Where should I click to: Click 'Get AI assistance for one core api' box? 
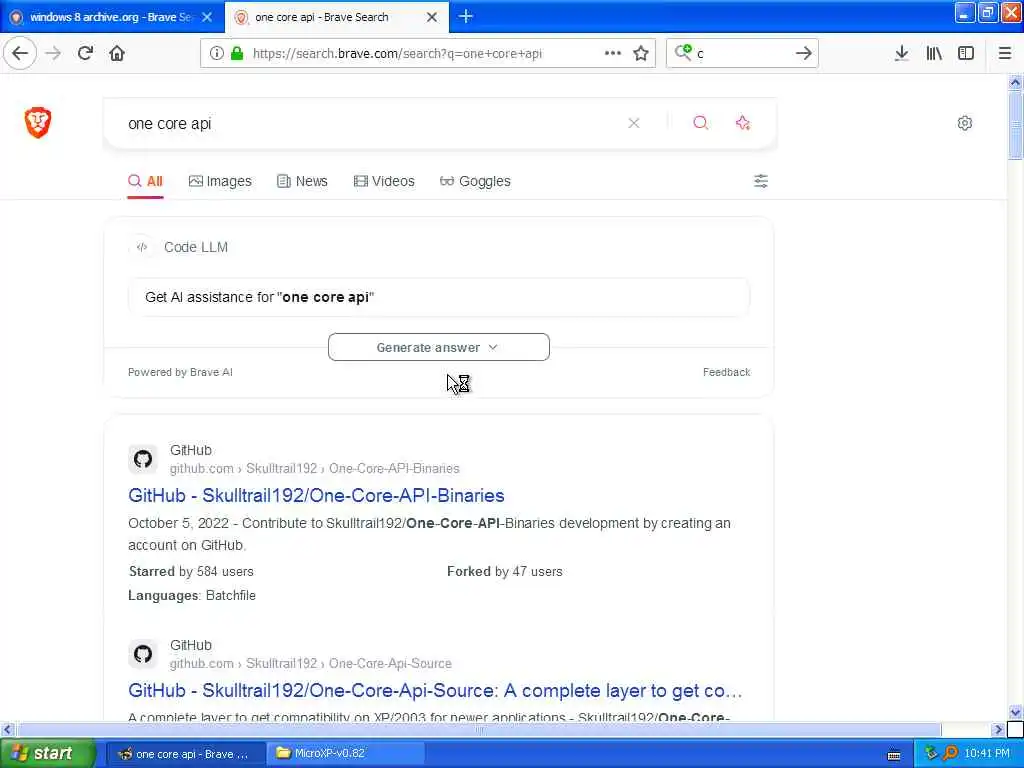pos(439,297)
